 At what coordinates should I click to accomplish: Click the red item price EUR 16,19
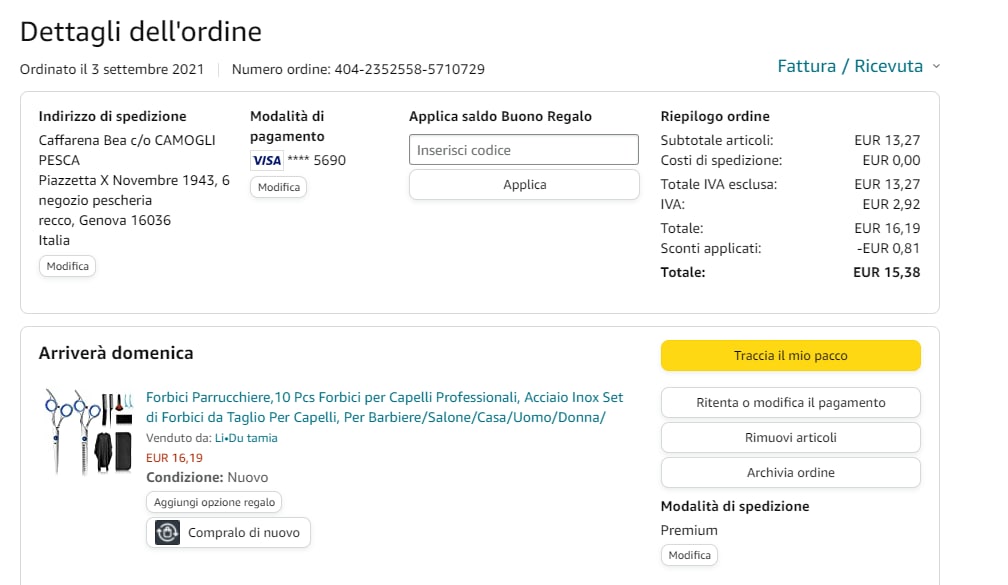174,458
